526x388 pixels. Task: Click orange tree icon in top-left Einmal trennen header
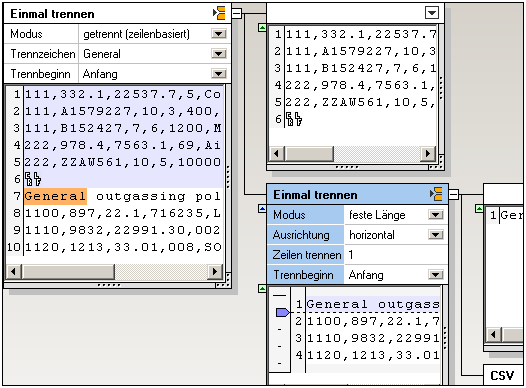tap(219, 13)
